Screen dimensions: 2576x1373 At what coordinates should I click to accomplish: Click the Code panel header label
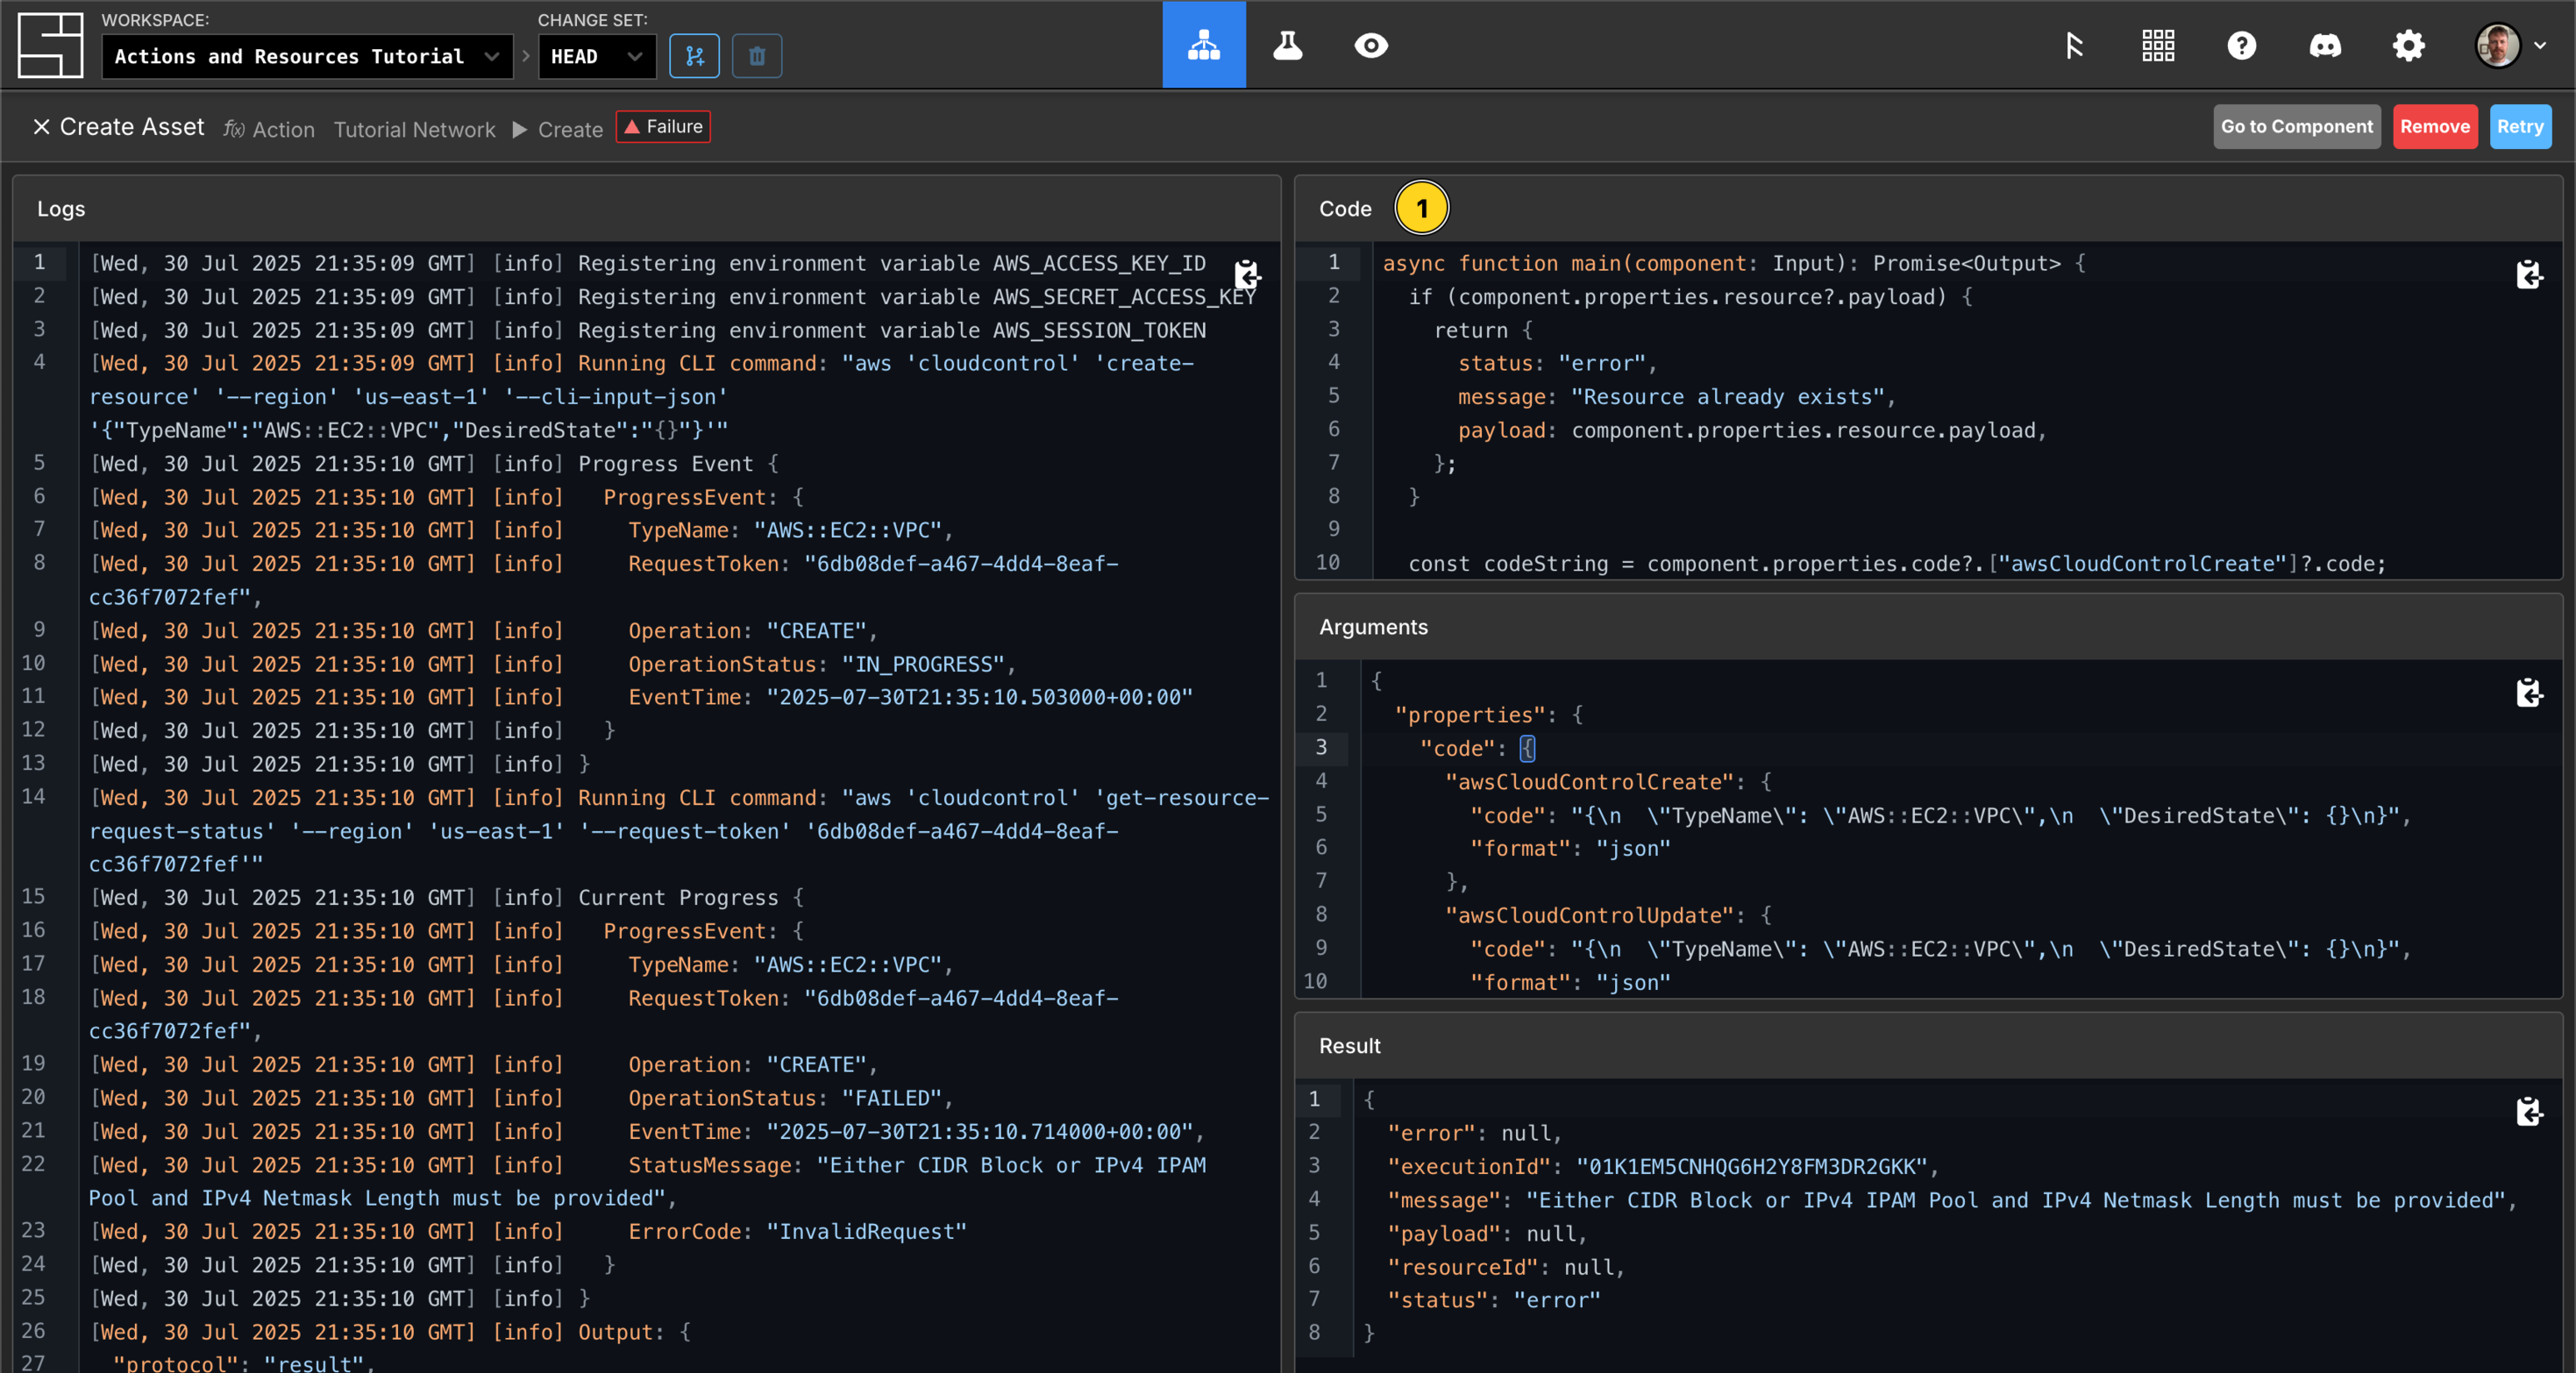1344,209
